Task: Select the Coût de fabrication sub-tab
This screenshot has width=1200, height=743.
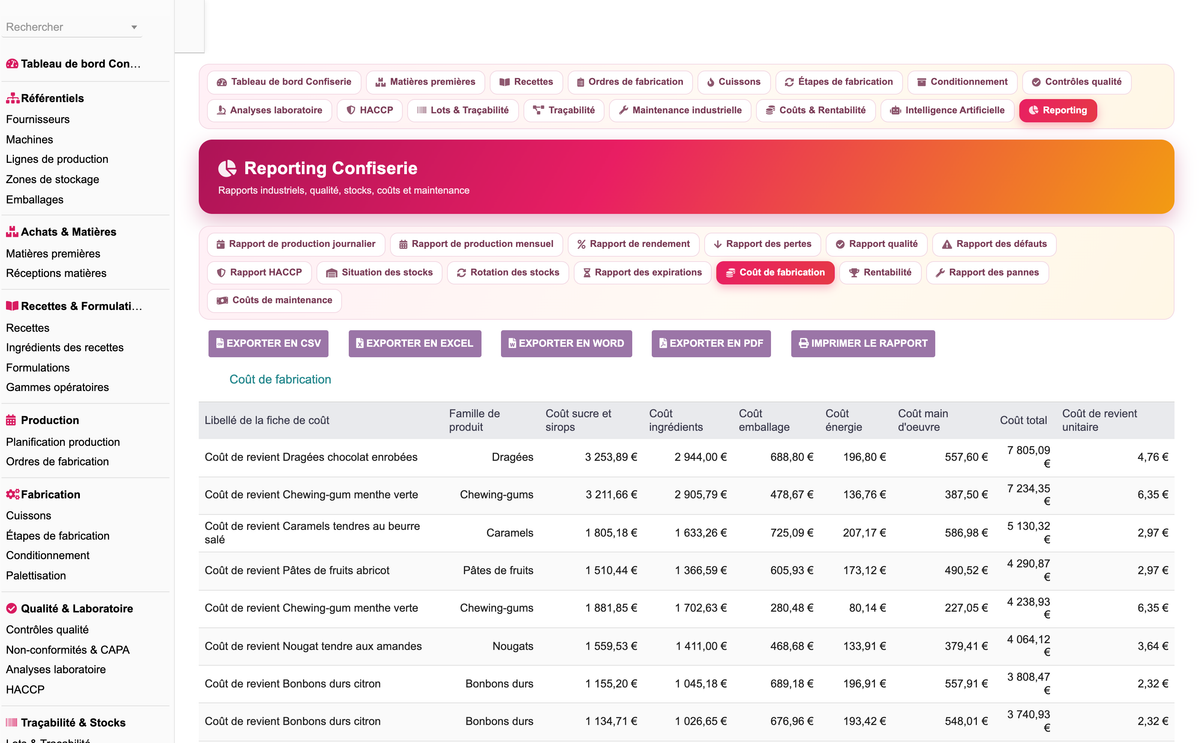Action: [775, 272]
